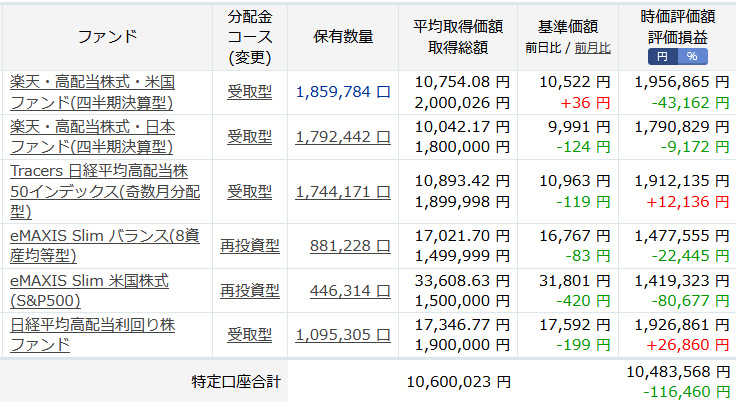Select the 平均取得価額 header text

tap(458, 26)
